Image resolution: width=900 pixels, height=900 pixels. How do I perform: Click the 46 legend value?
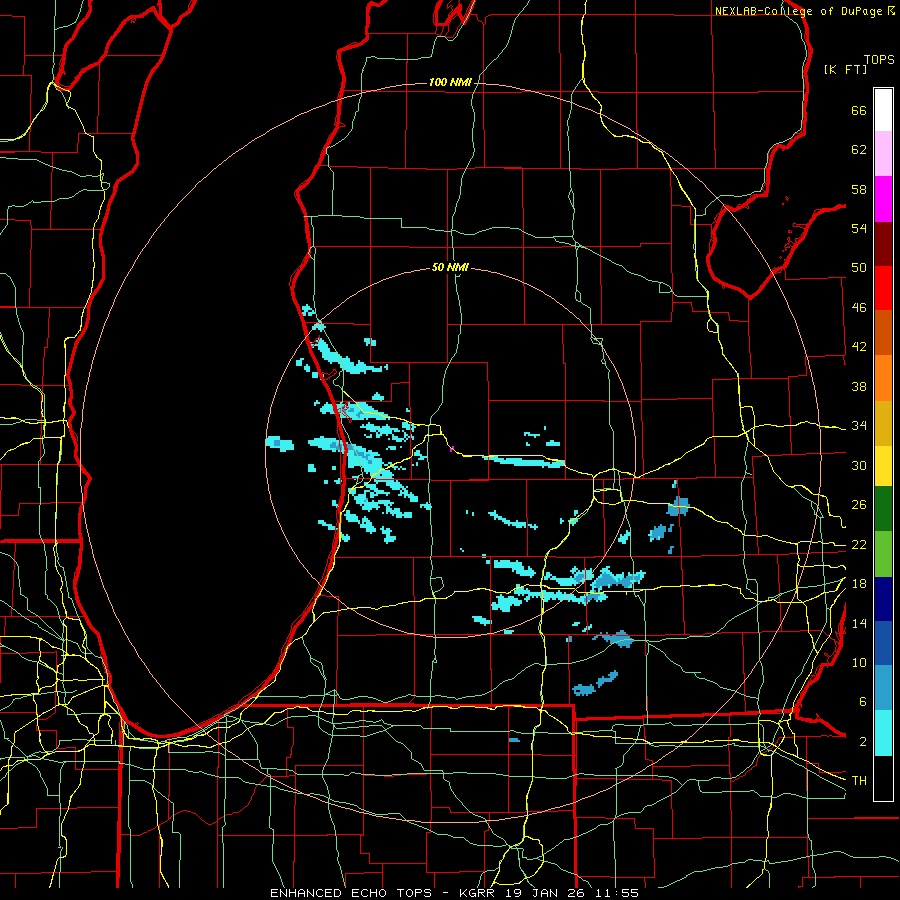(859, 308)
